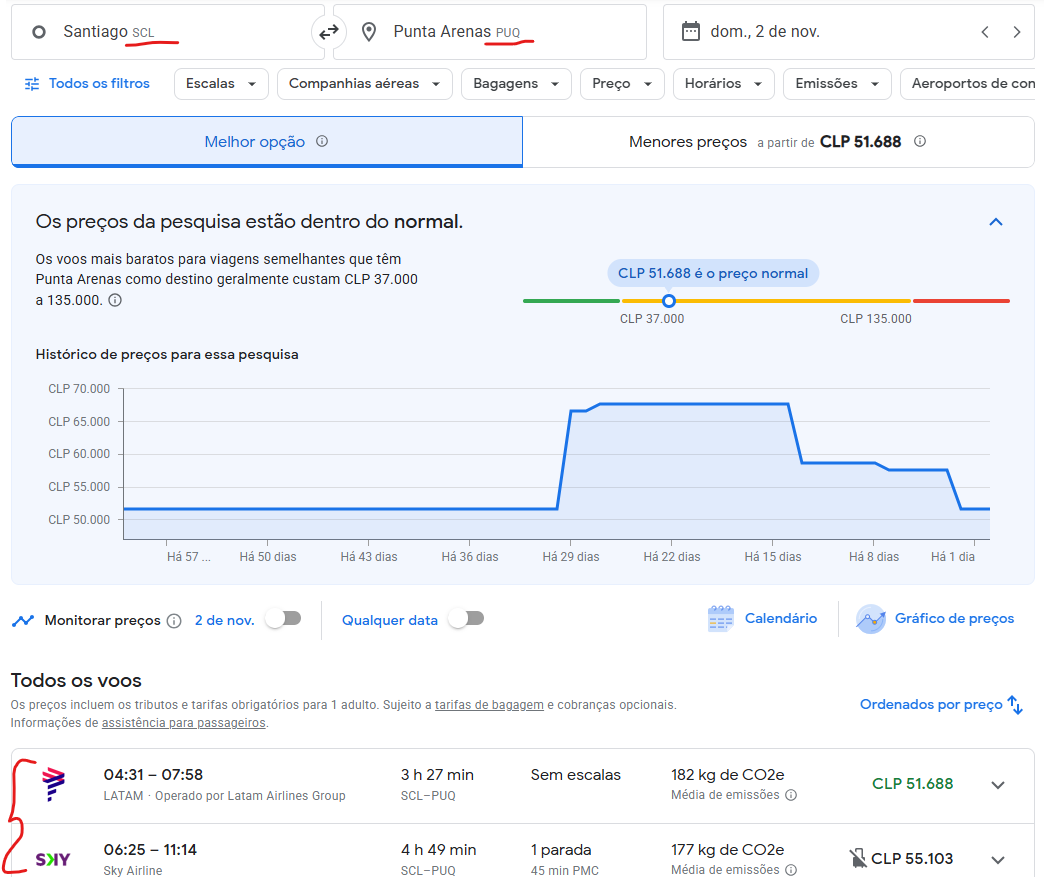Open the tarifas de bagagem link

(489, 705)
